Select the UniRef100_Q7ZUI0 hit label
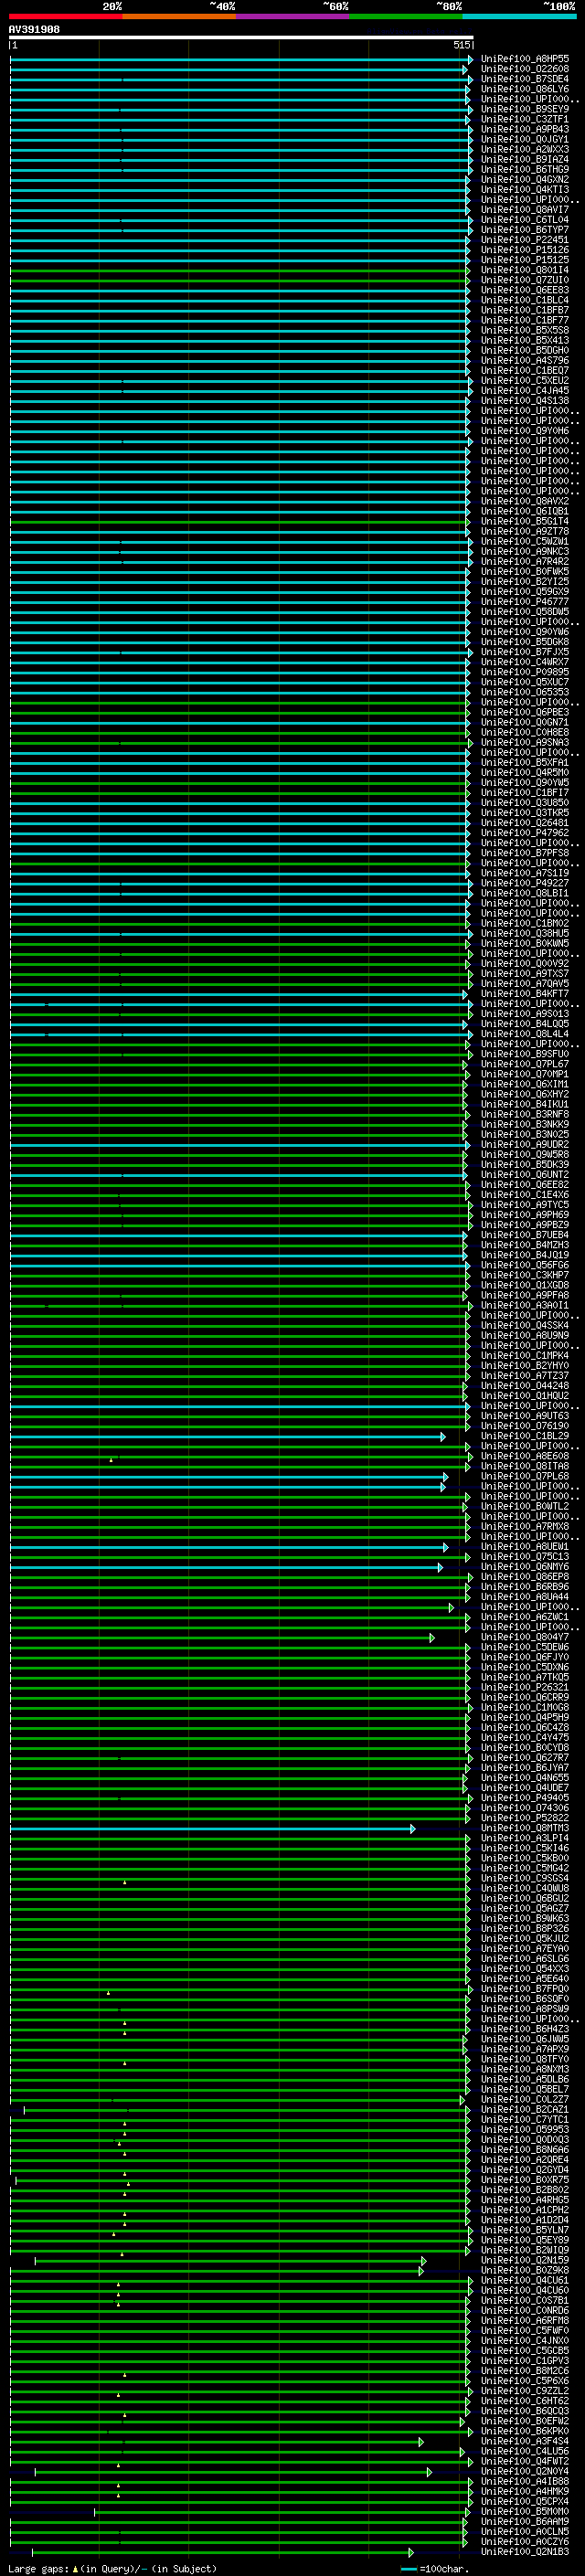 pos(525,280)
